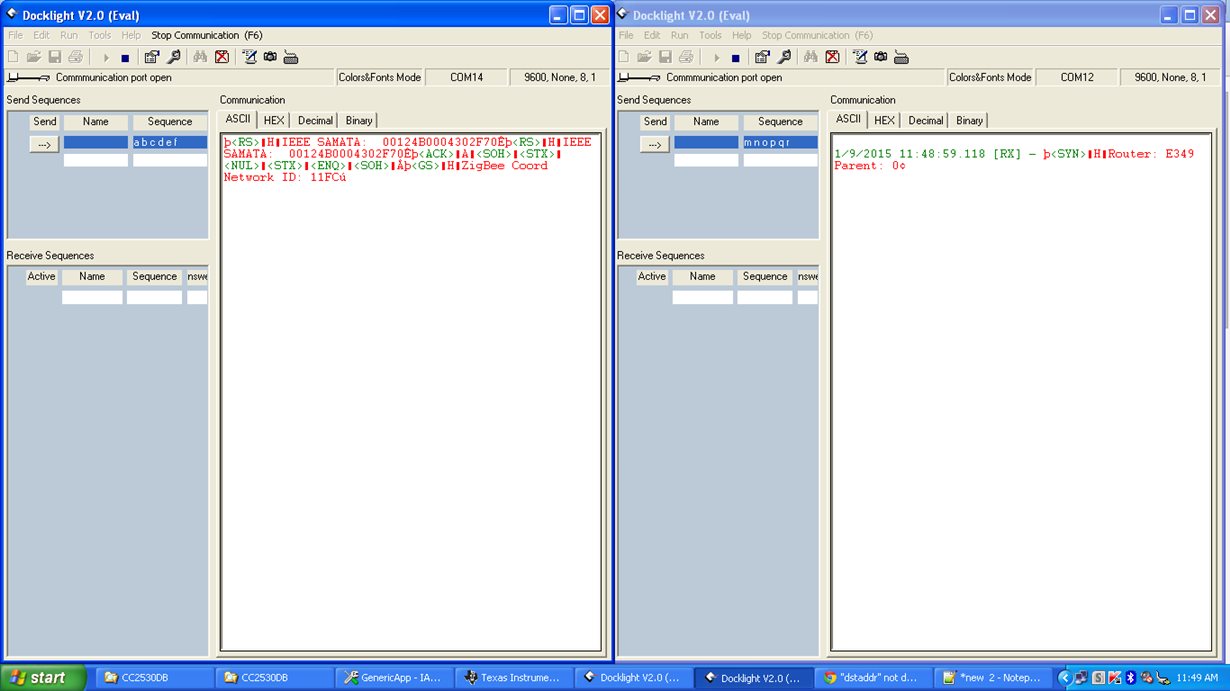Open the options wrench icon in COM12 window

pyautogui.click(x=784, y=57)
